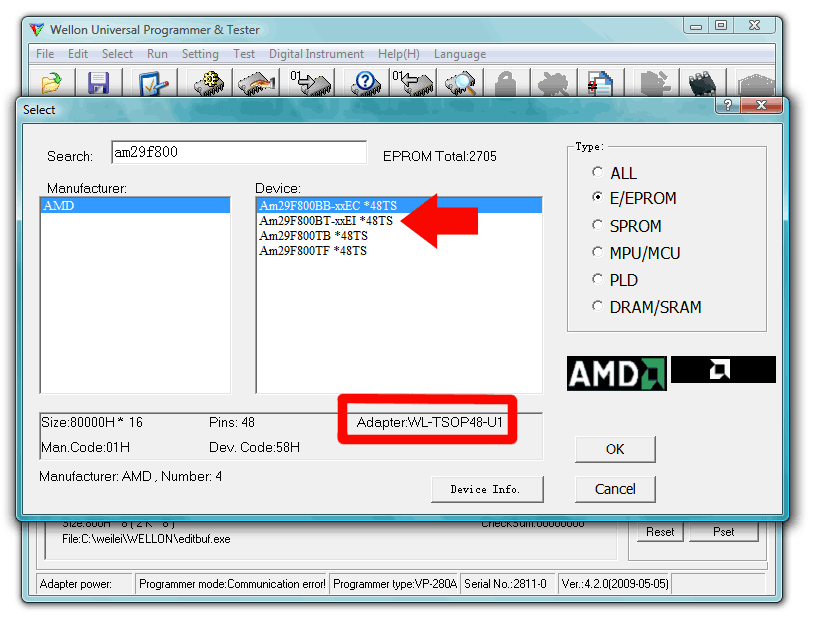Click the greyed chip with pencil icon
Image resolution: width=818 pixels, height=626 pixels.
tap(655, 83)
